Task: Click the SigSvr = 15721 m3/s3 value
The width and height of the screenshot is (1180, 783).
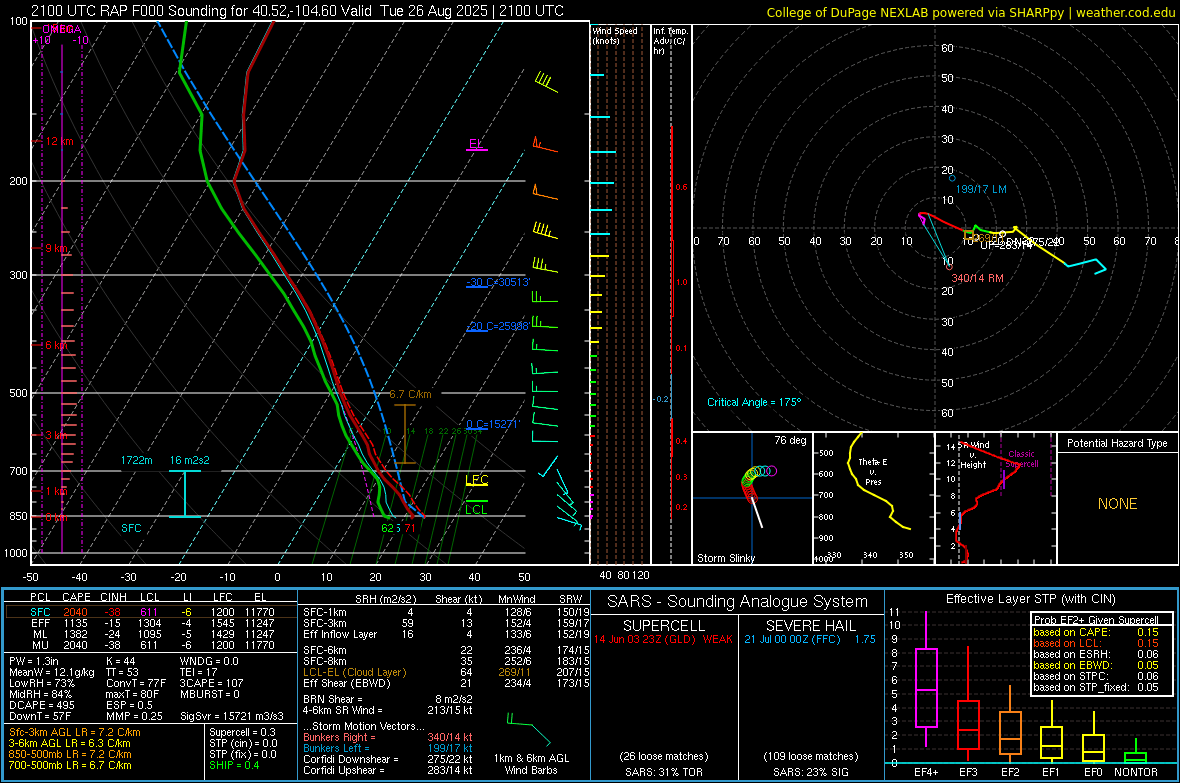Action: point(232,716)
